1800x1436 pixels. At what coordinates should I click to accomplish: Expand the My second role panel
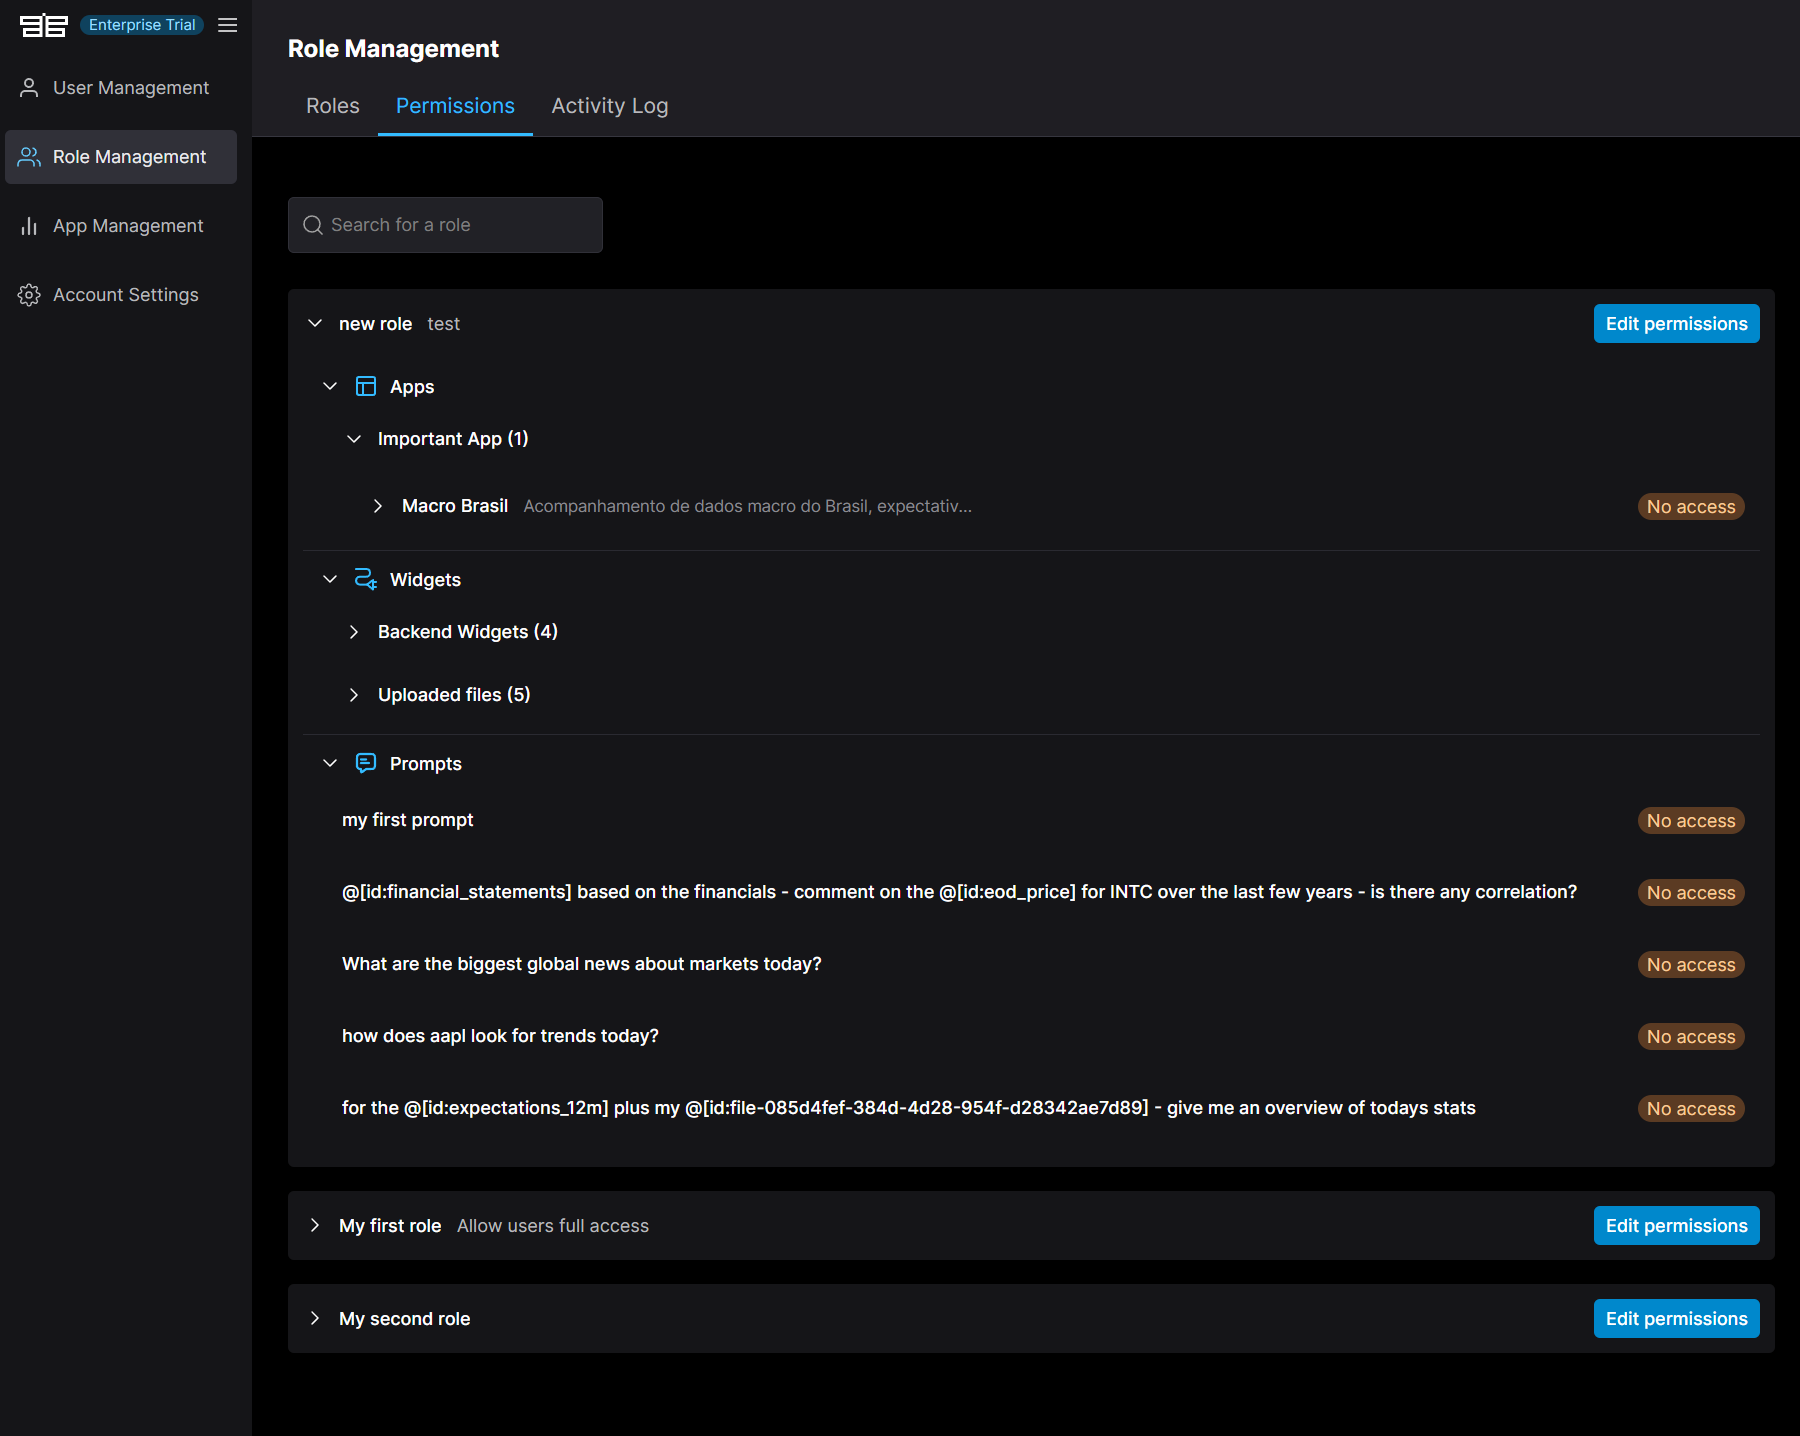click(315, 1318)
